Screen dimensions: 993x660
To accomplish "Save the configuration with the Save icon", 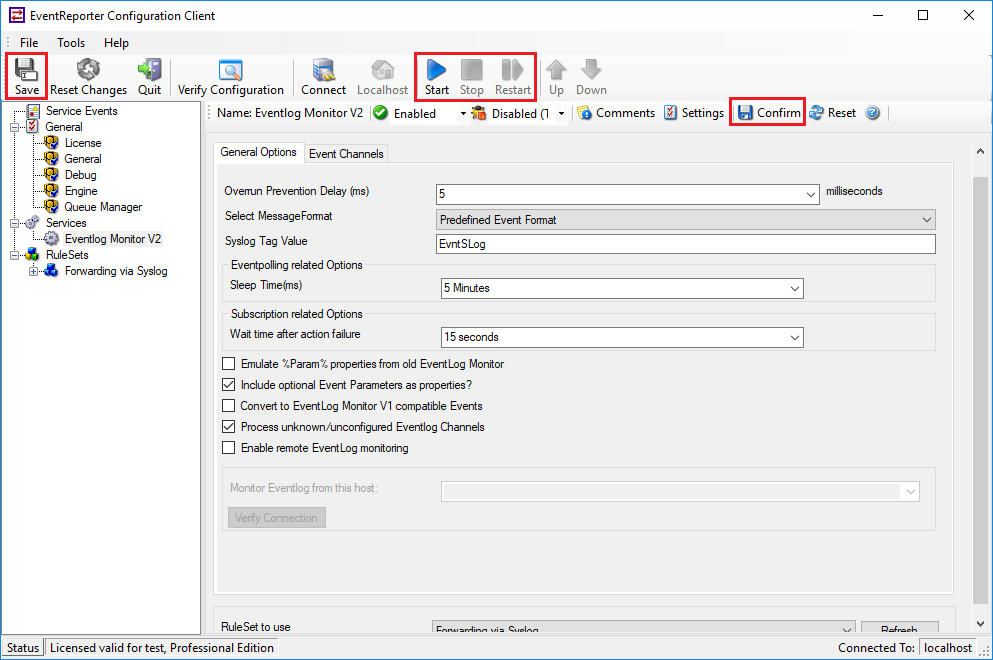I will tap(27, 77).
